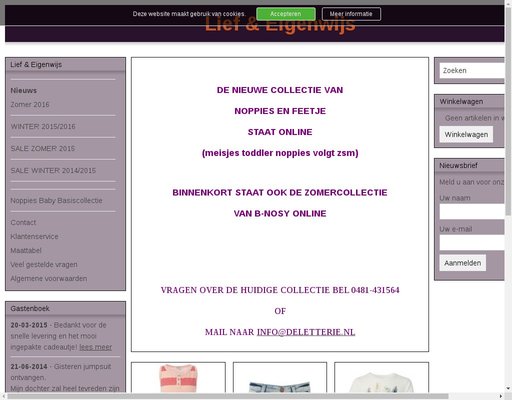This screenshot has width=512, height=400.
Task: Open the WINTER 2015/2016 category
Action: [x=43, y=126]
